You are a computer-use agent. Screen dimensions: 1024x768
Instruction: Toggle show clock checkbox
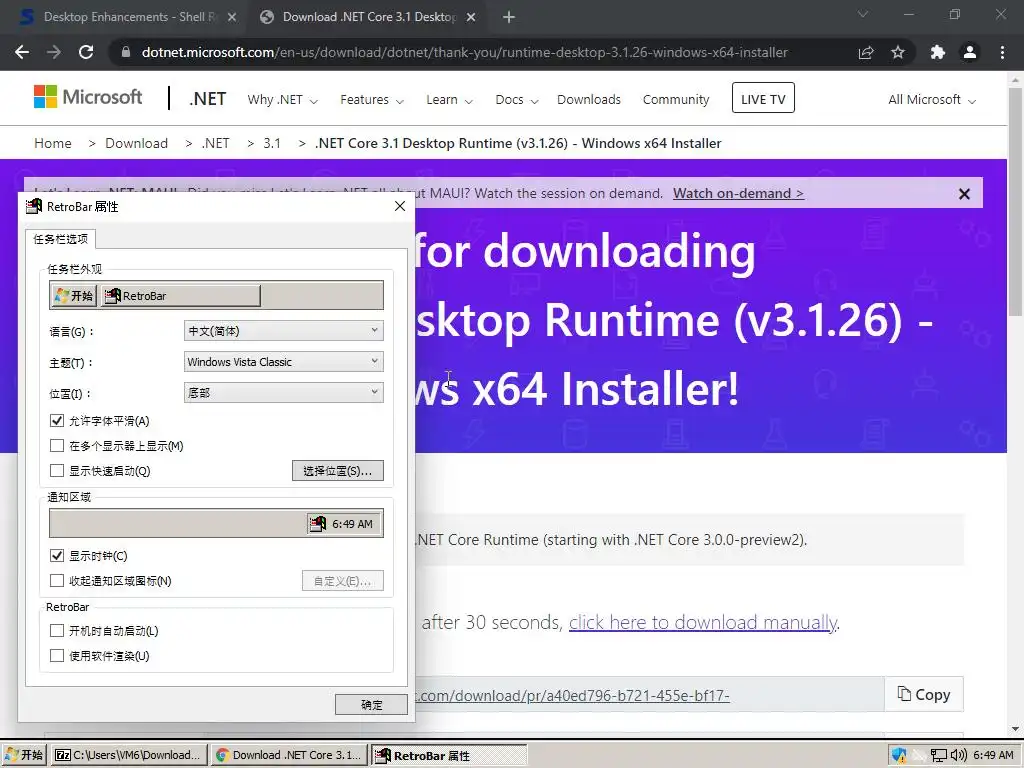57,556
